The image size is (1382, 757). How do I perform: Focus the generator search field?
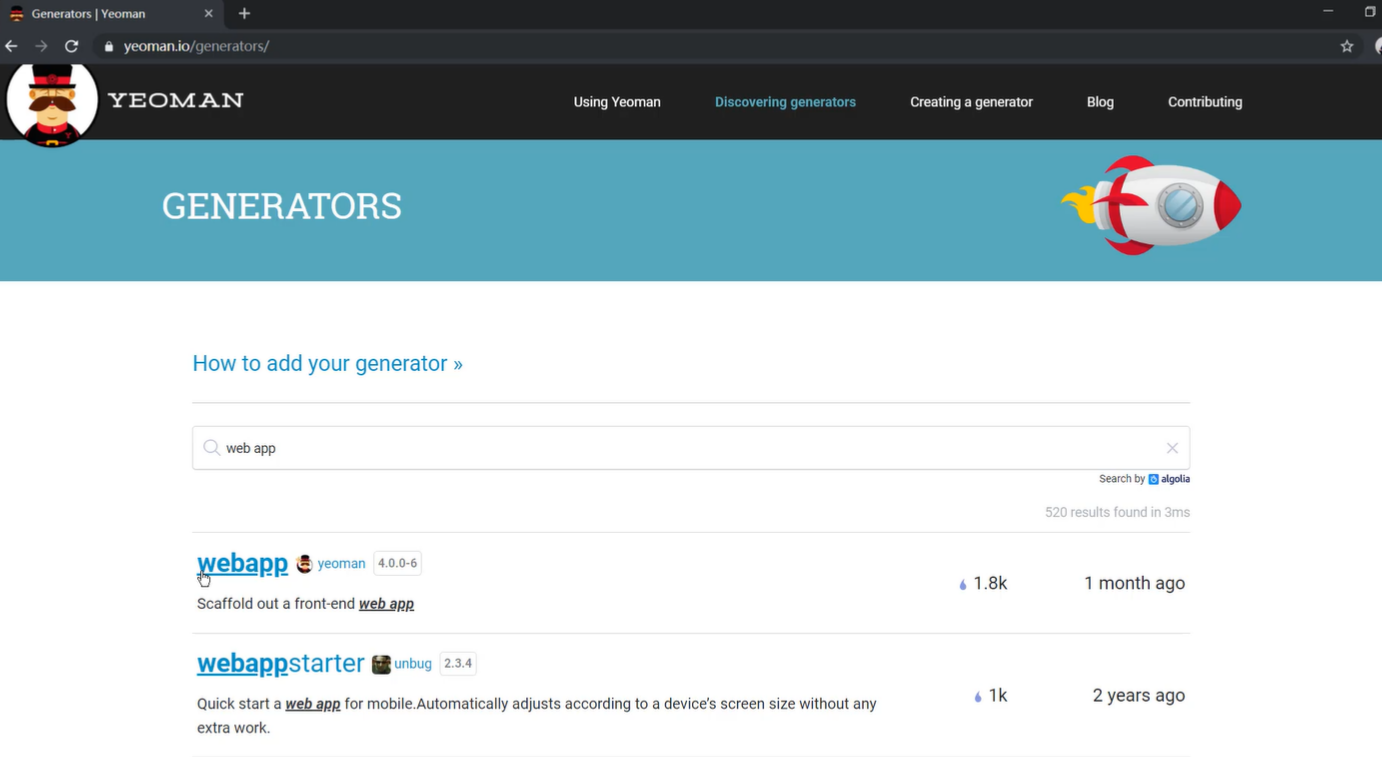click(x=691, y=448)
